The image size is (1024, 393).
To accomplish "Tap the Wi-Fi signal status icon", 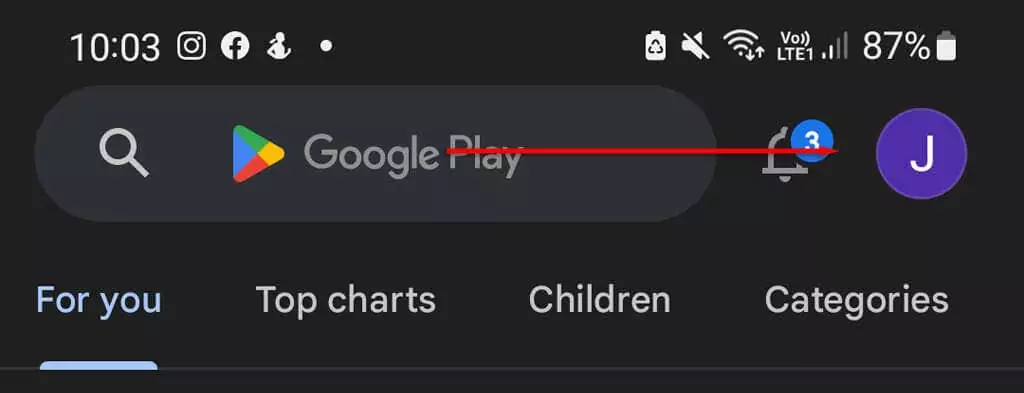I will [744, 46].
